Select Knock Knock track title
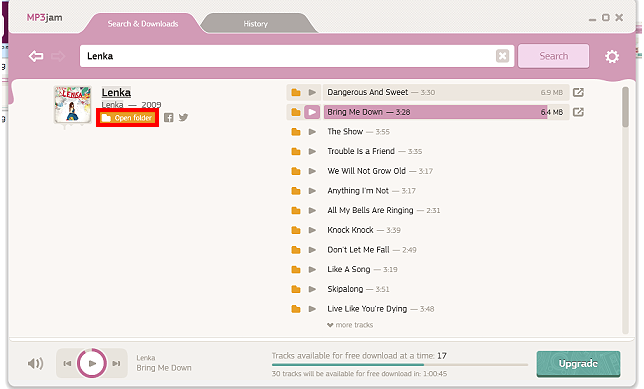 point(350,230)
